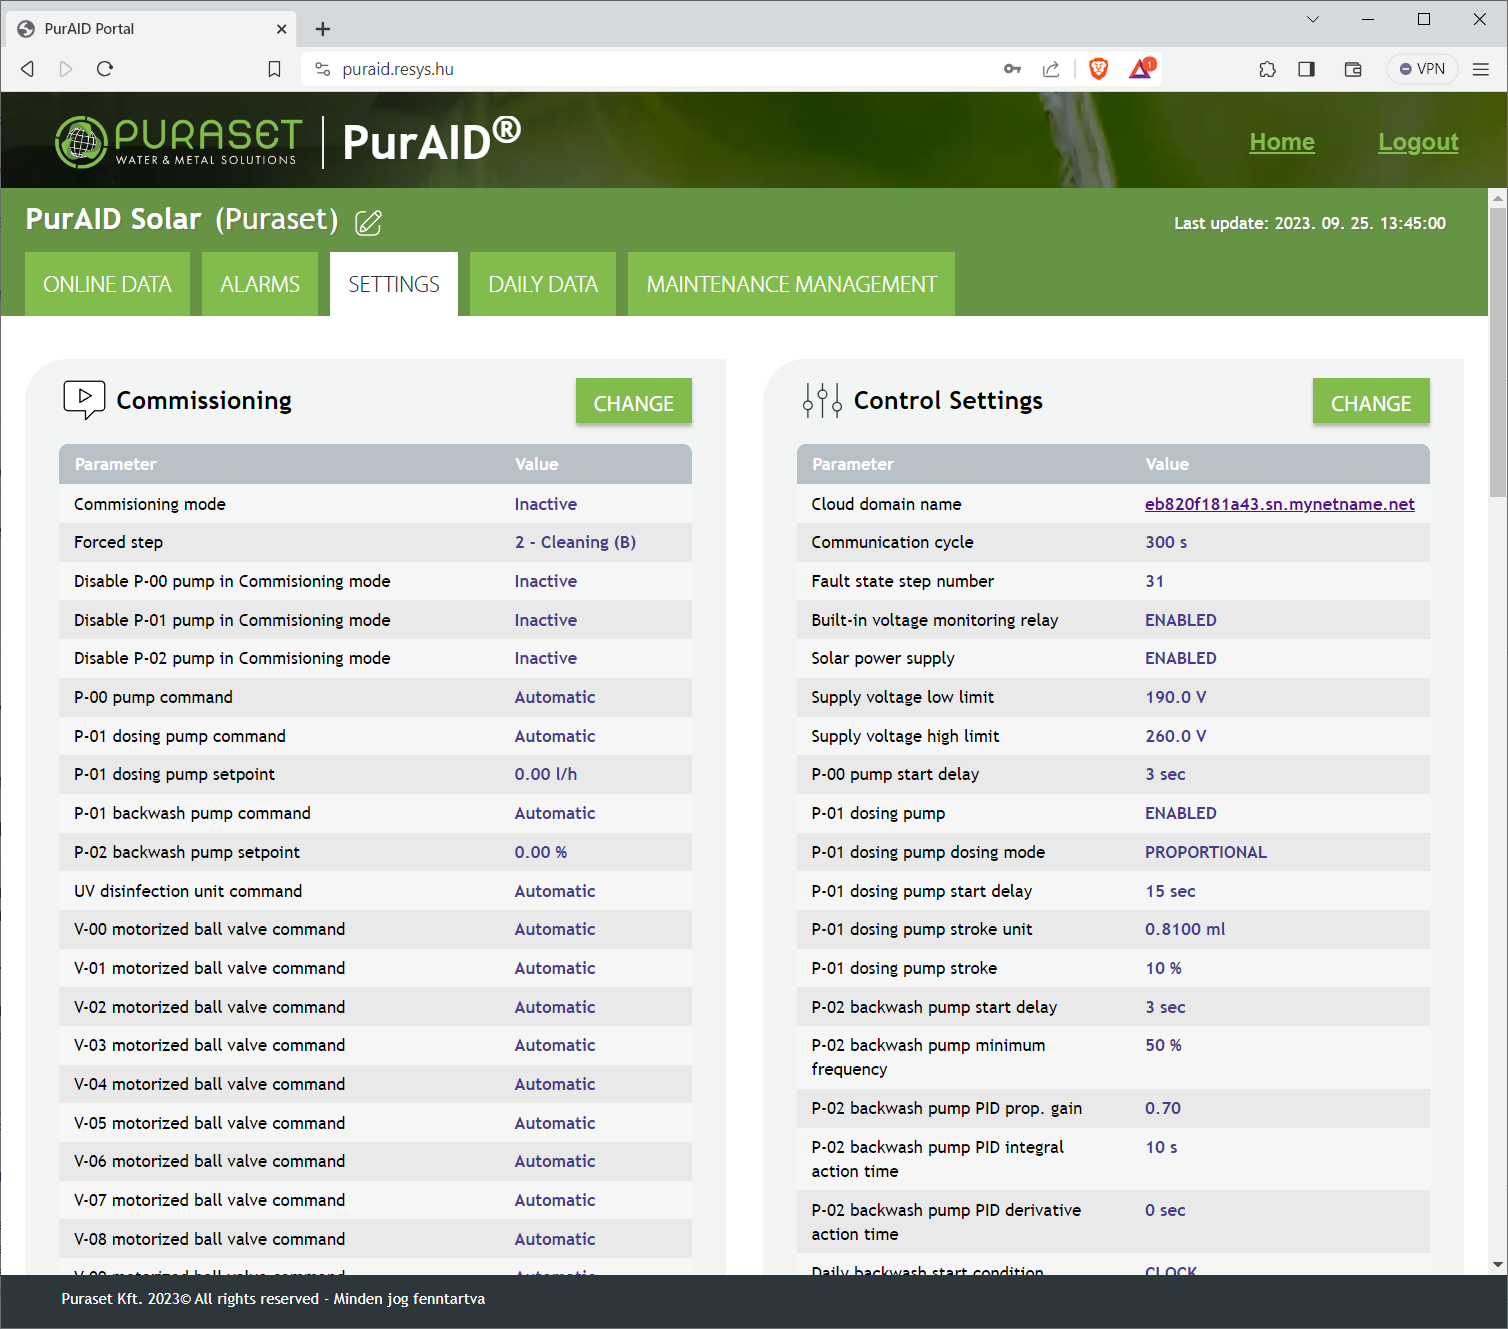Bookmark this page using the bookmark icon
This screenshot has height=1329, width=1508.
point(274,69)
